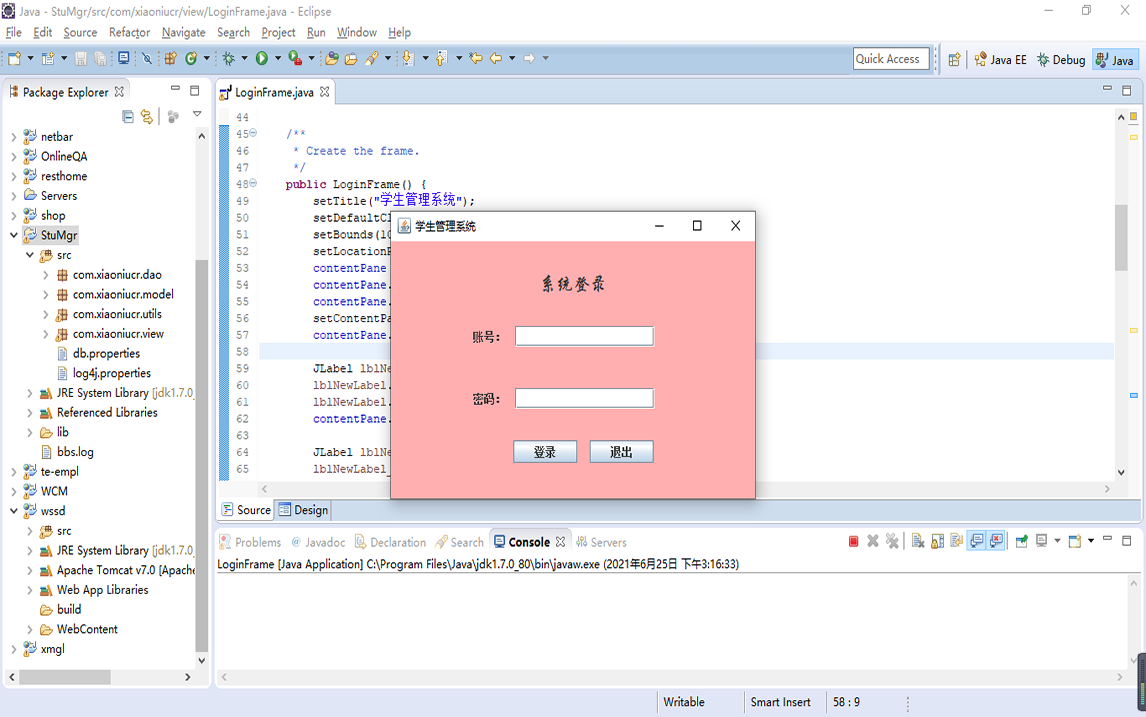Select the Java perspective button

click(x=1115, y=60)
